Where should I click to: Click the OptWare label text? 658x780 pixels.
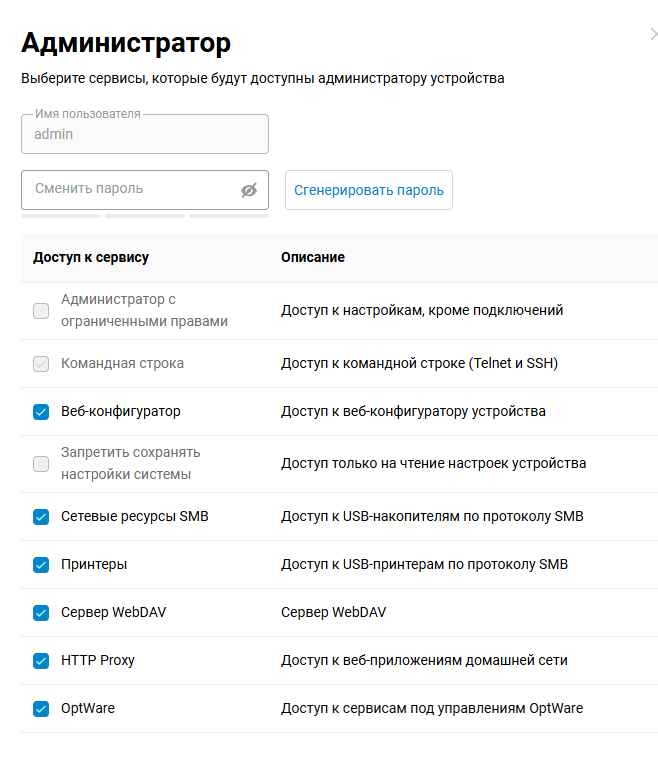(x=87, y=708)
